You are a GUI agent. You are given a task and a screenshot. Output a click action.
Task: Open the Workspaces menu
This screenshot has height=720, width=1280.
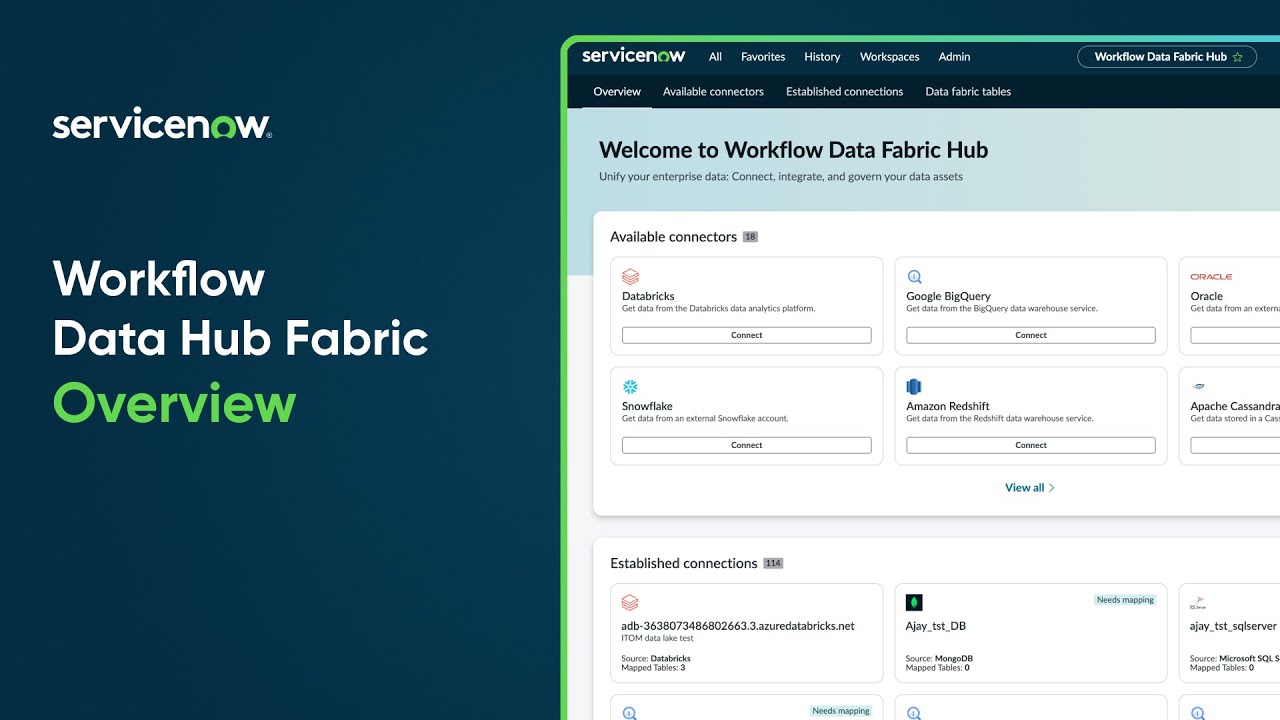889,57
